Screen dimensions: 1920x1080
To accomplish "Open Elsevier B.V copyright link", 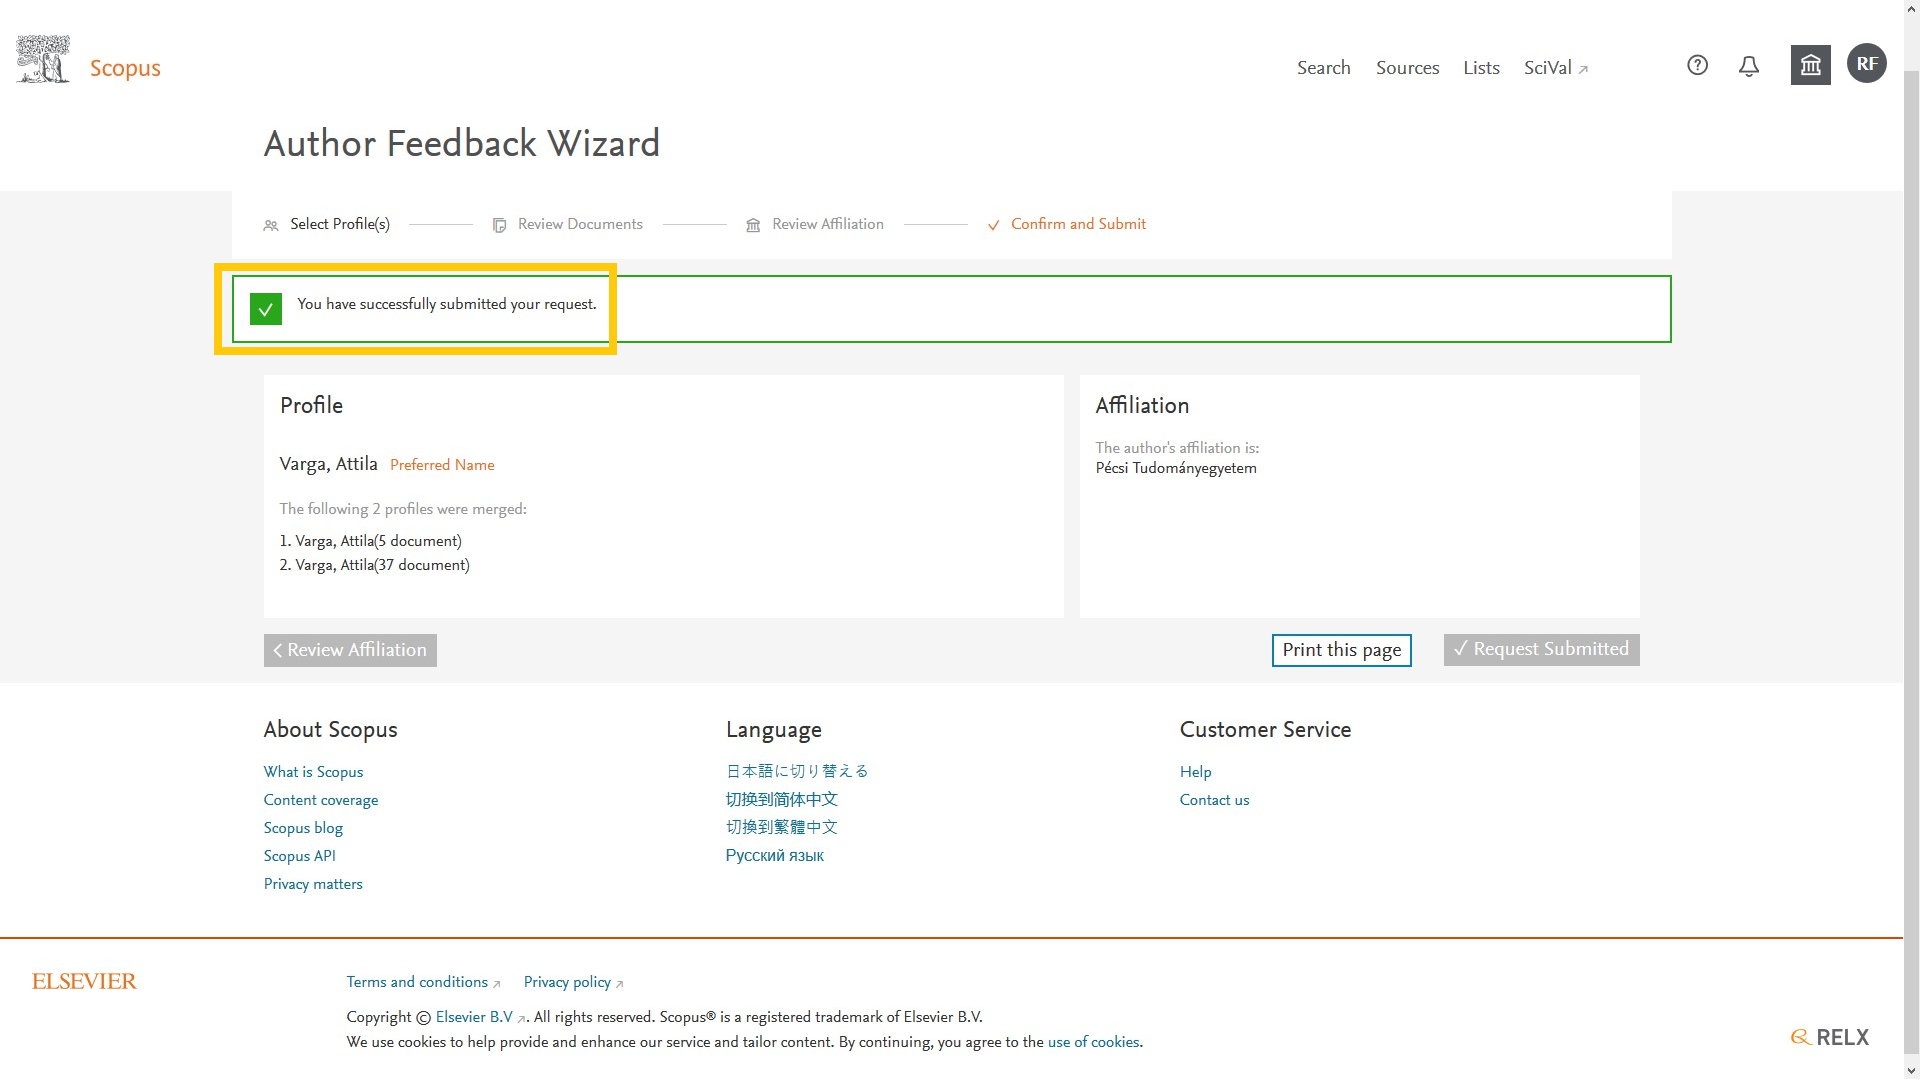I will (x=480, y=1017).
